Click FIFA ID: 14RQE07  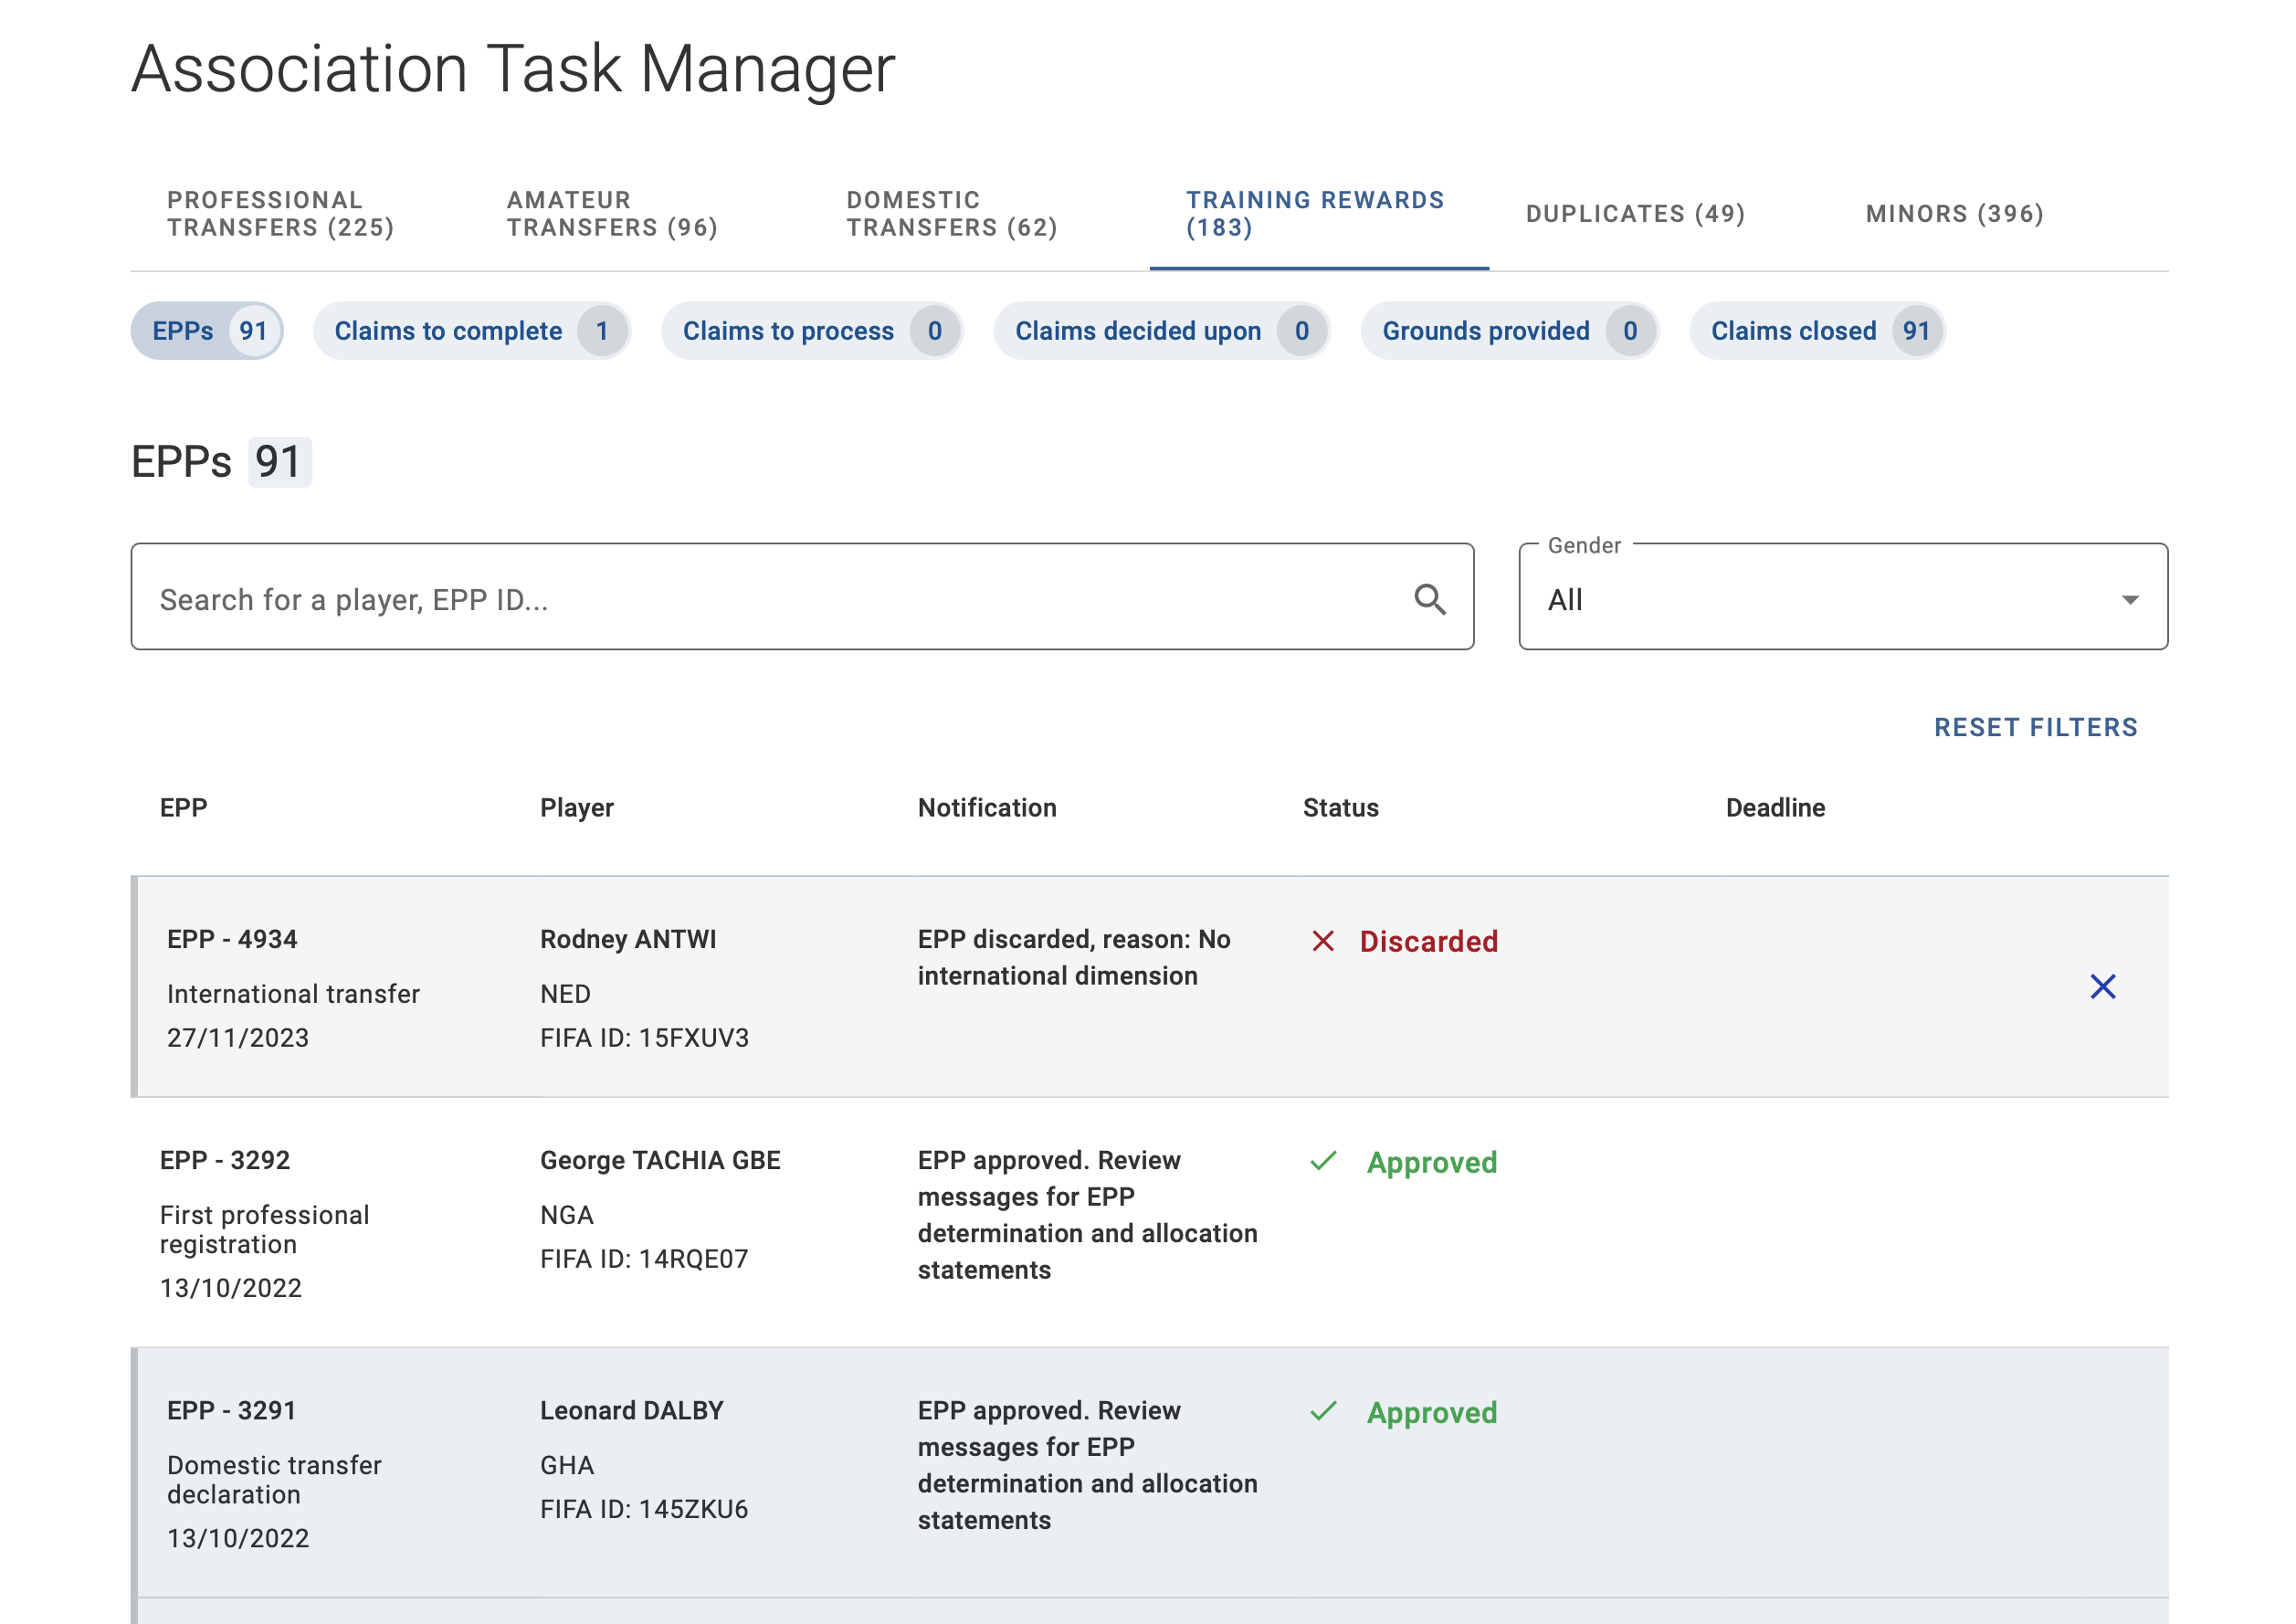(644, 1259)
